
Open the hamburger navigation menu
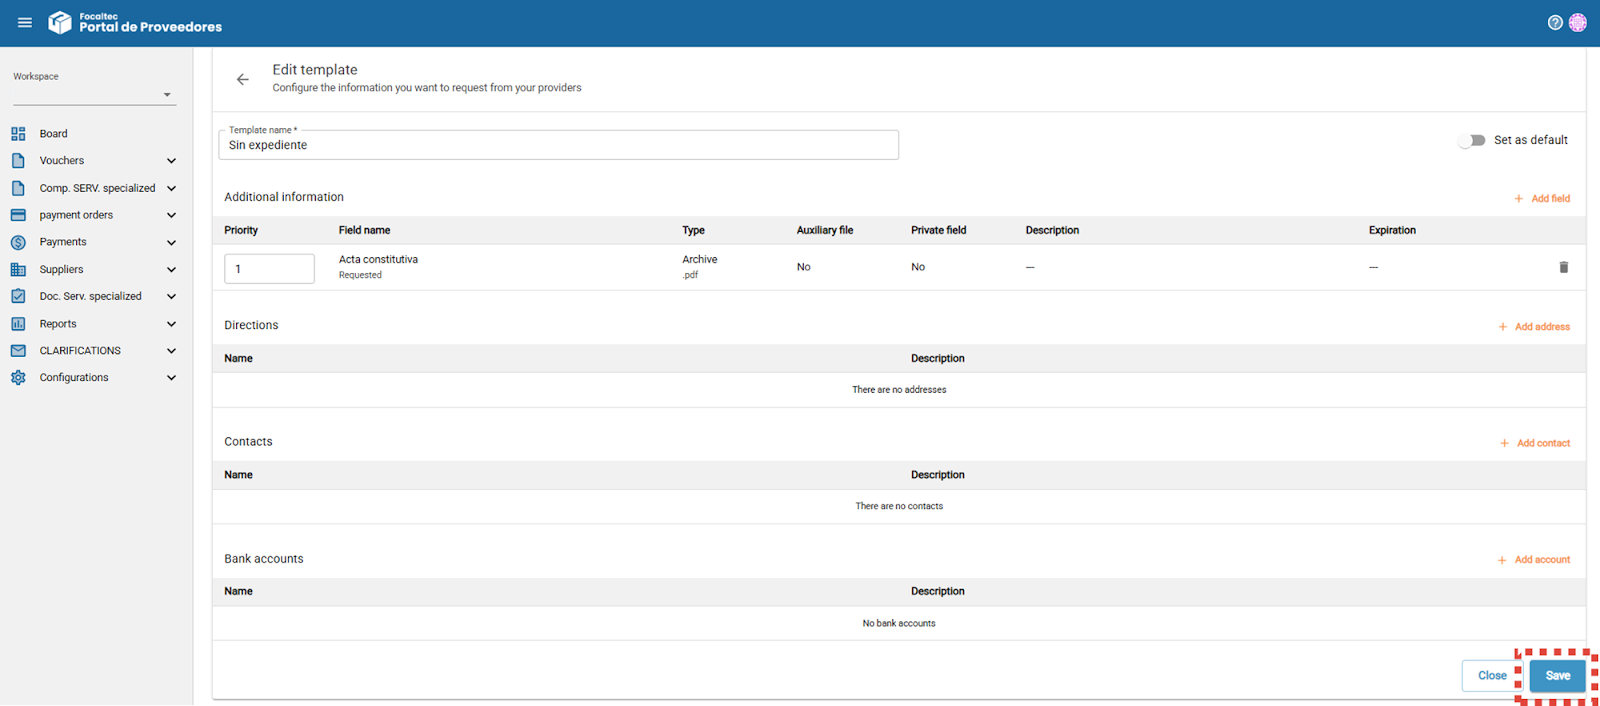[x=25, y=22]
